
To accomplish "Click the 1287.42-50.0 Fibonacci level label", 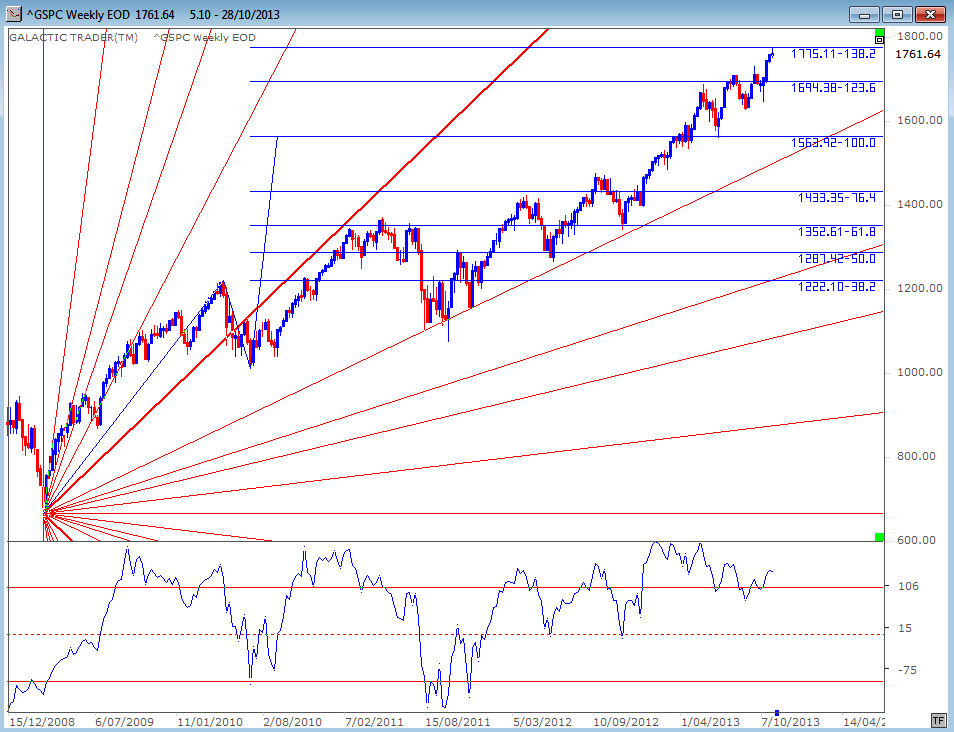I will click(x=837, y=259).
